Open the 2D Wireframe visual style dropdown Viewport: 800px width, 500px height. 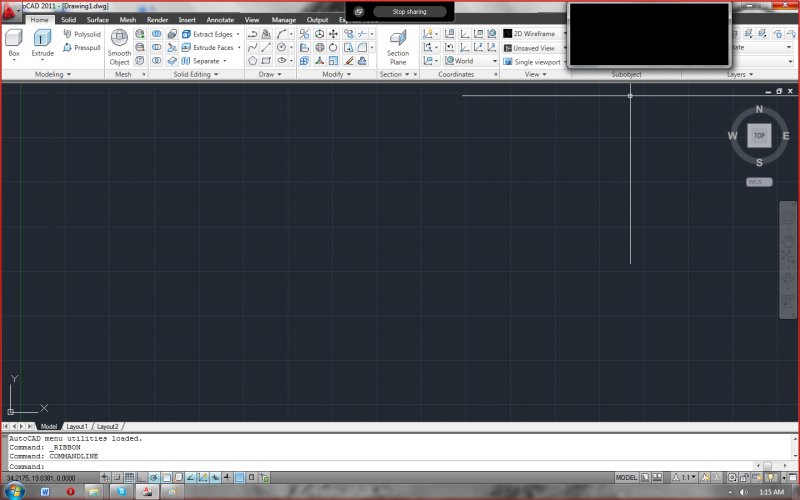click(x=534, y=34)
